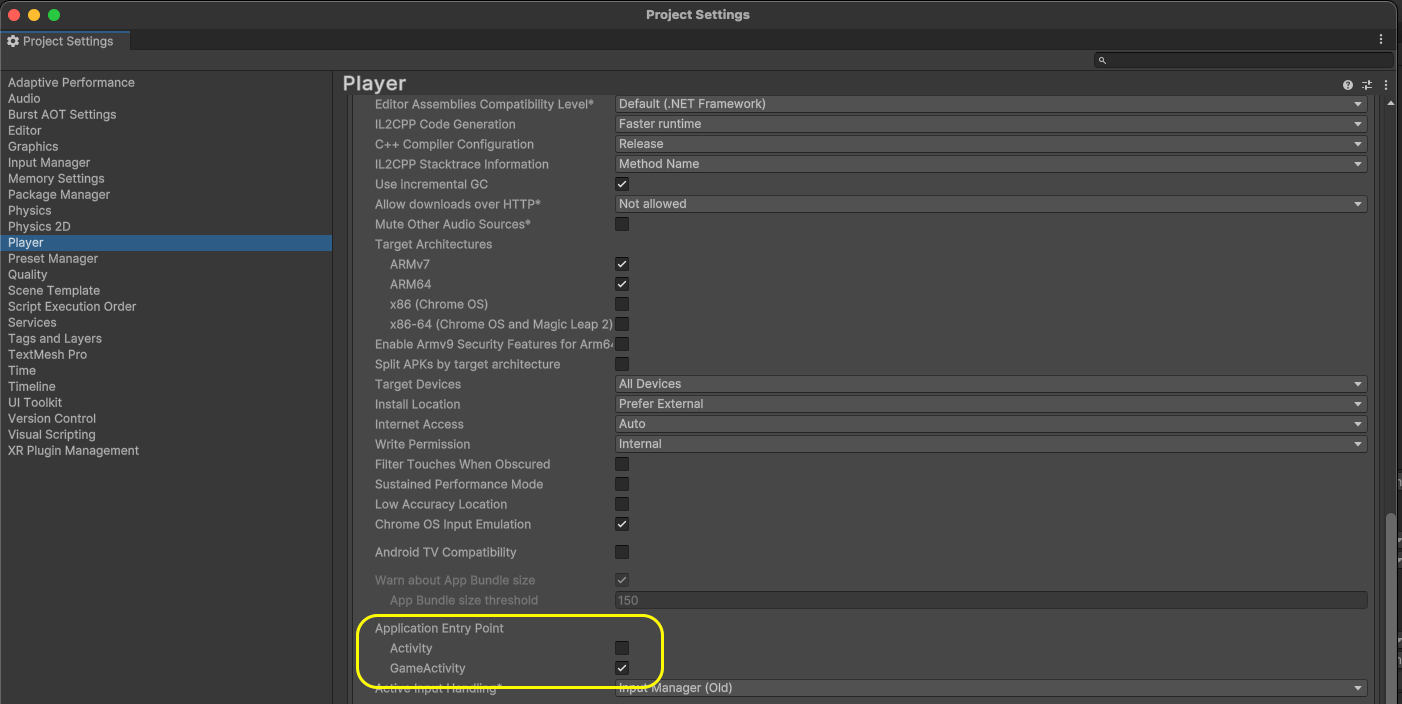Enable Mute Other Audio Sources
The height and width of the screenshot is (704, 1402).
tap(622, 224)
